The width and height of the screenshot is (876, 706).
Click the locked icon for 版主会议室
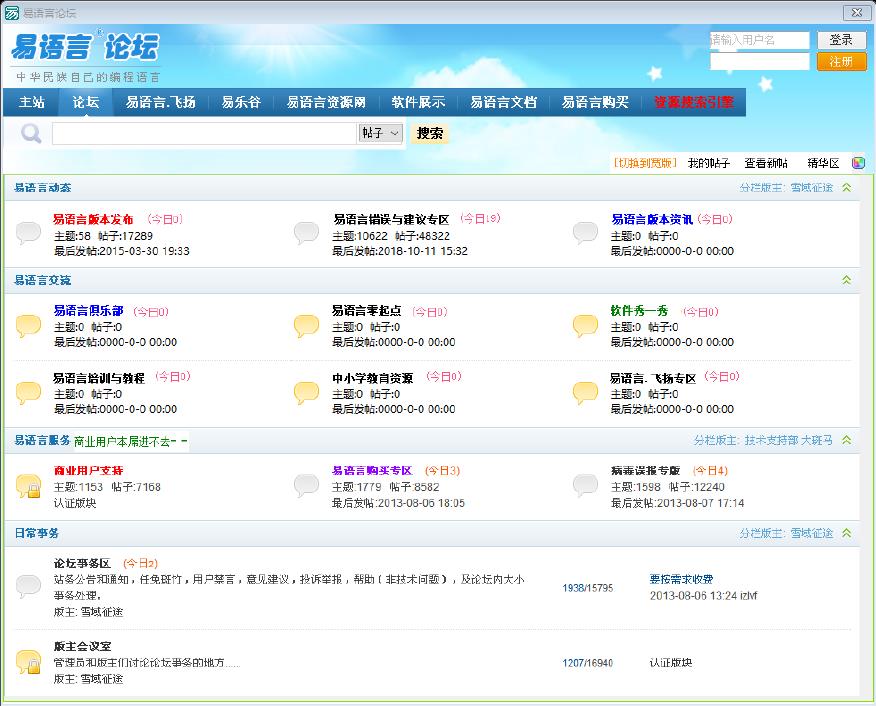[x=29, y=662]
